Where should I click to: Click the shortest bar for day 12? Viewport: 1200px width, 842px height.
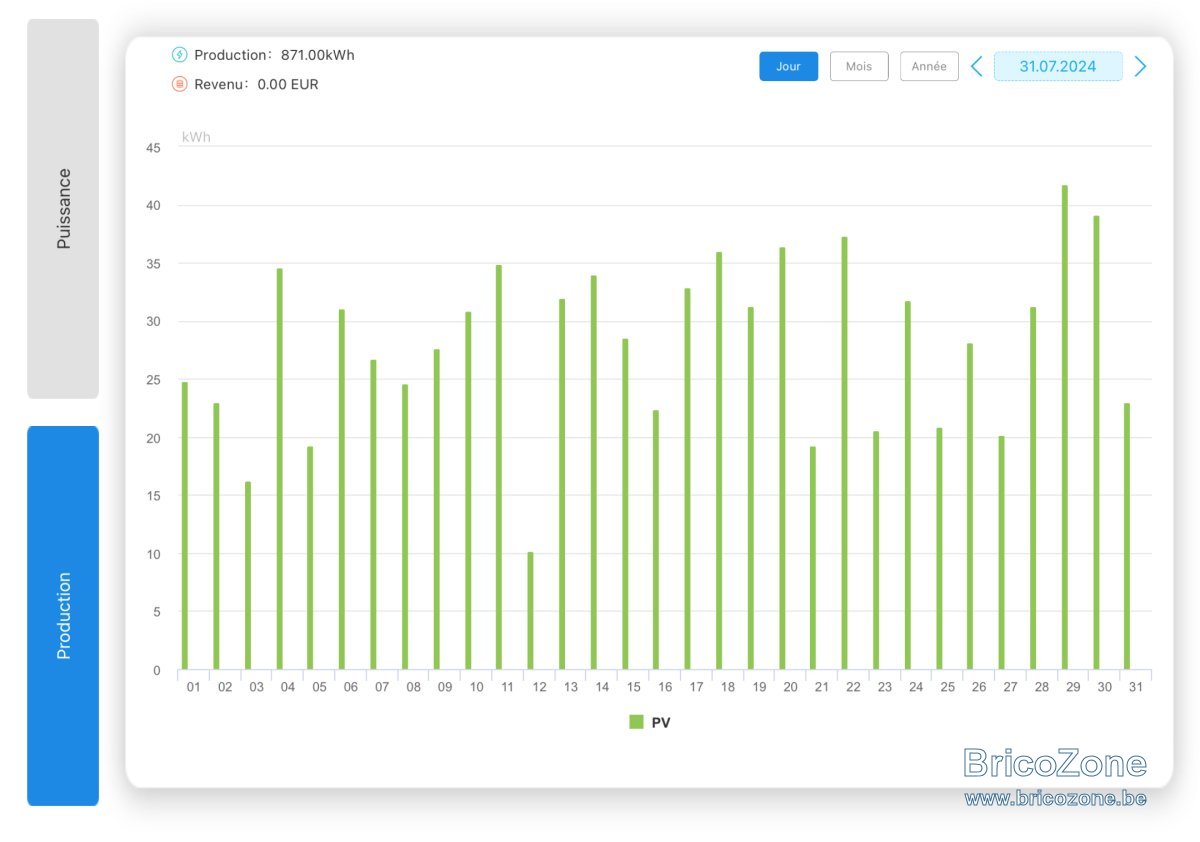(x=530, y=610)
